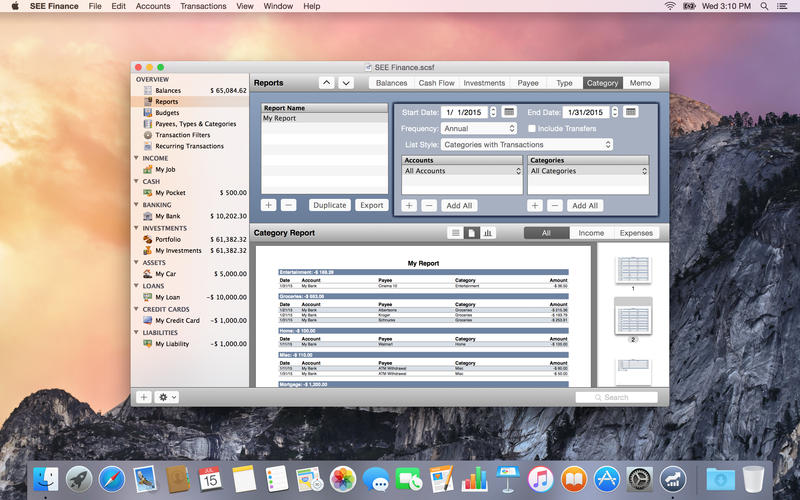Switch to the Cash Flow tab
This screenshot has height=500, width=800.
click(x=436, y=83)
